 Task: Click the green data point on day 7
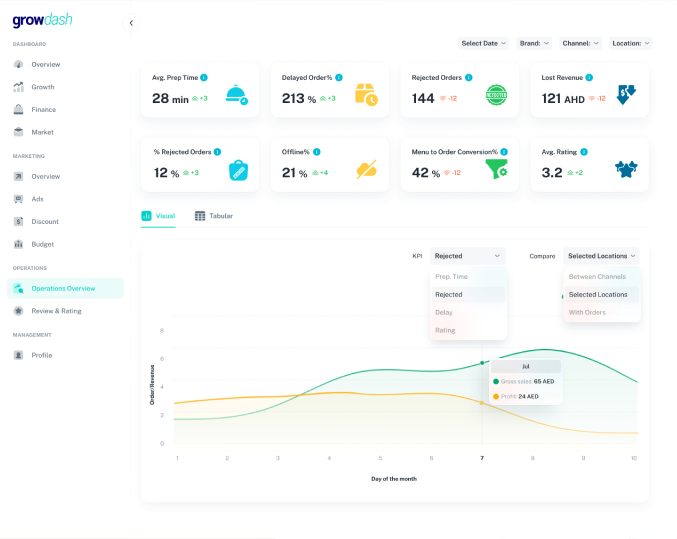point(482,363)
